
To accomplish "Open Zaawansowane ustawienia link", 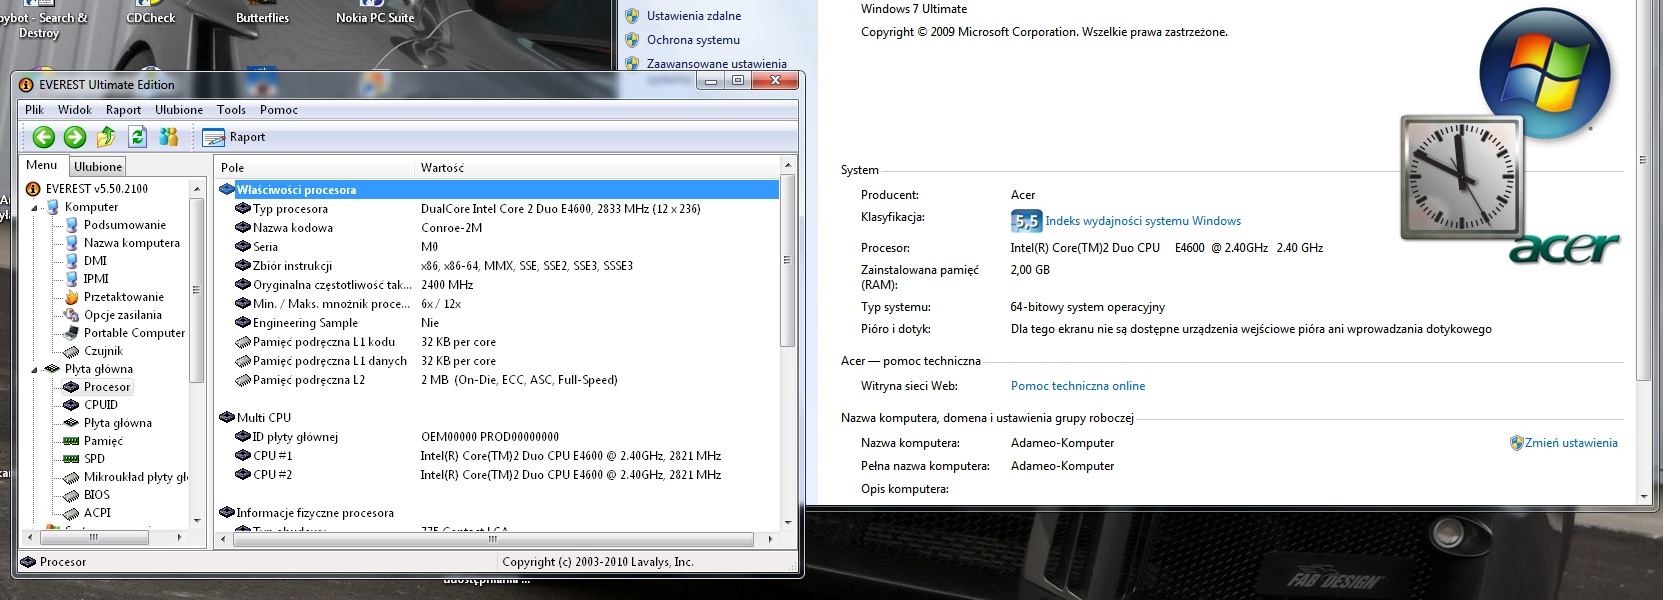I will 716,64.
